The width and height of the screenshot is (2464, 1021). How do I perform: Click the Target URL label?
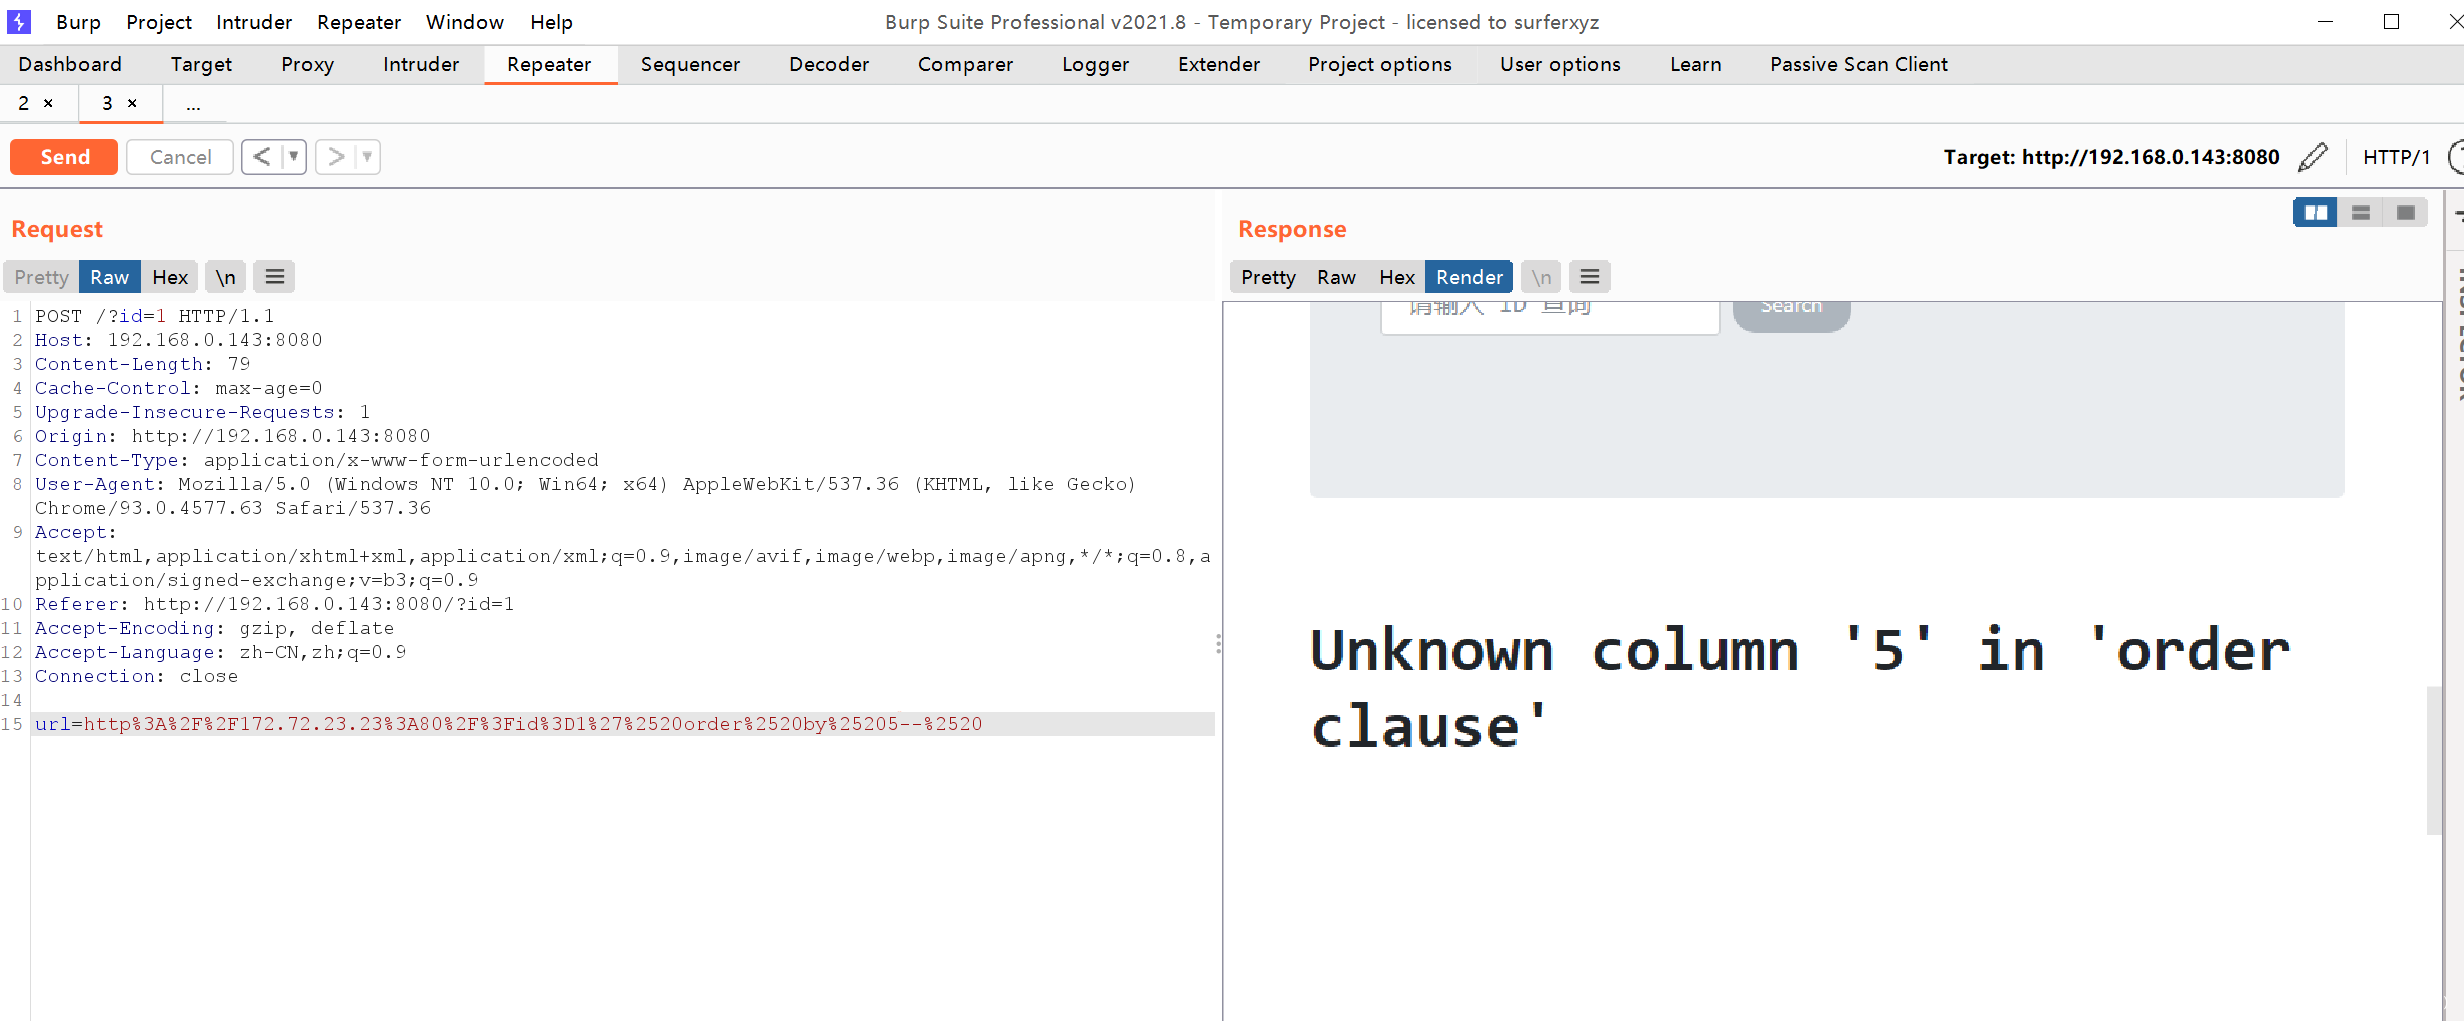[x=2111, y=157]
